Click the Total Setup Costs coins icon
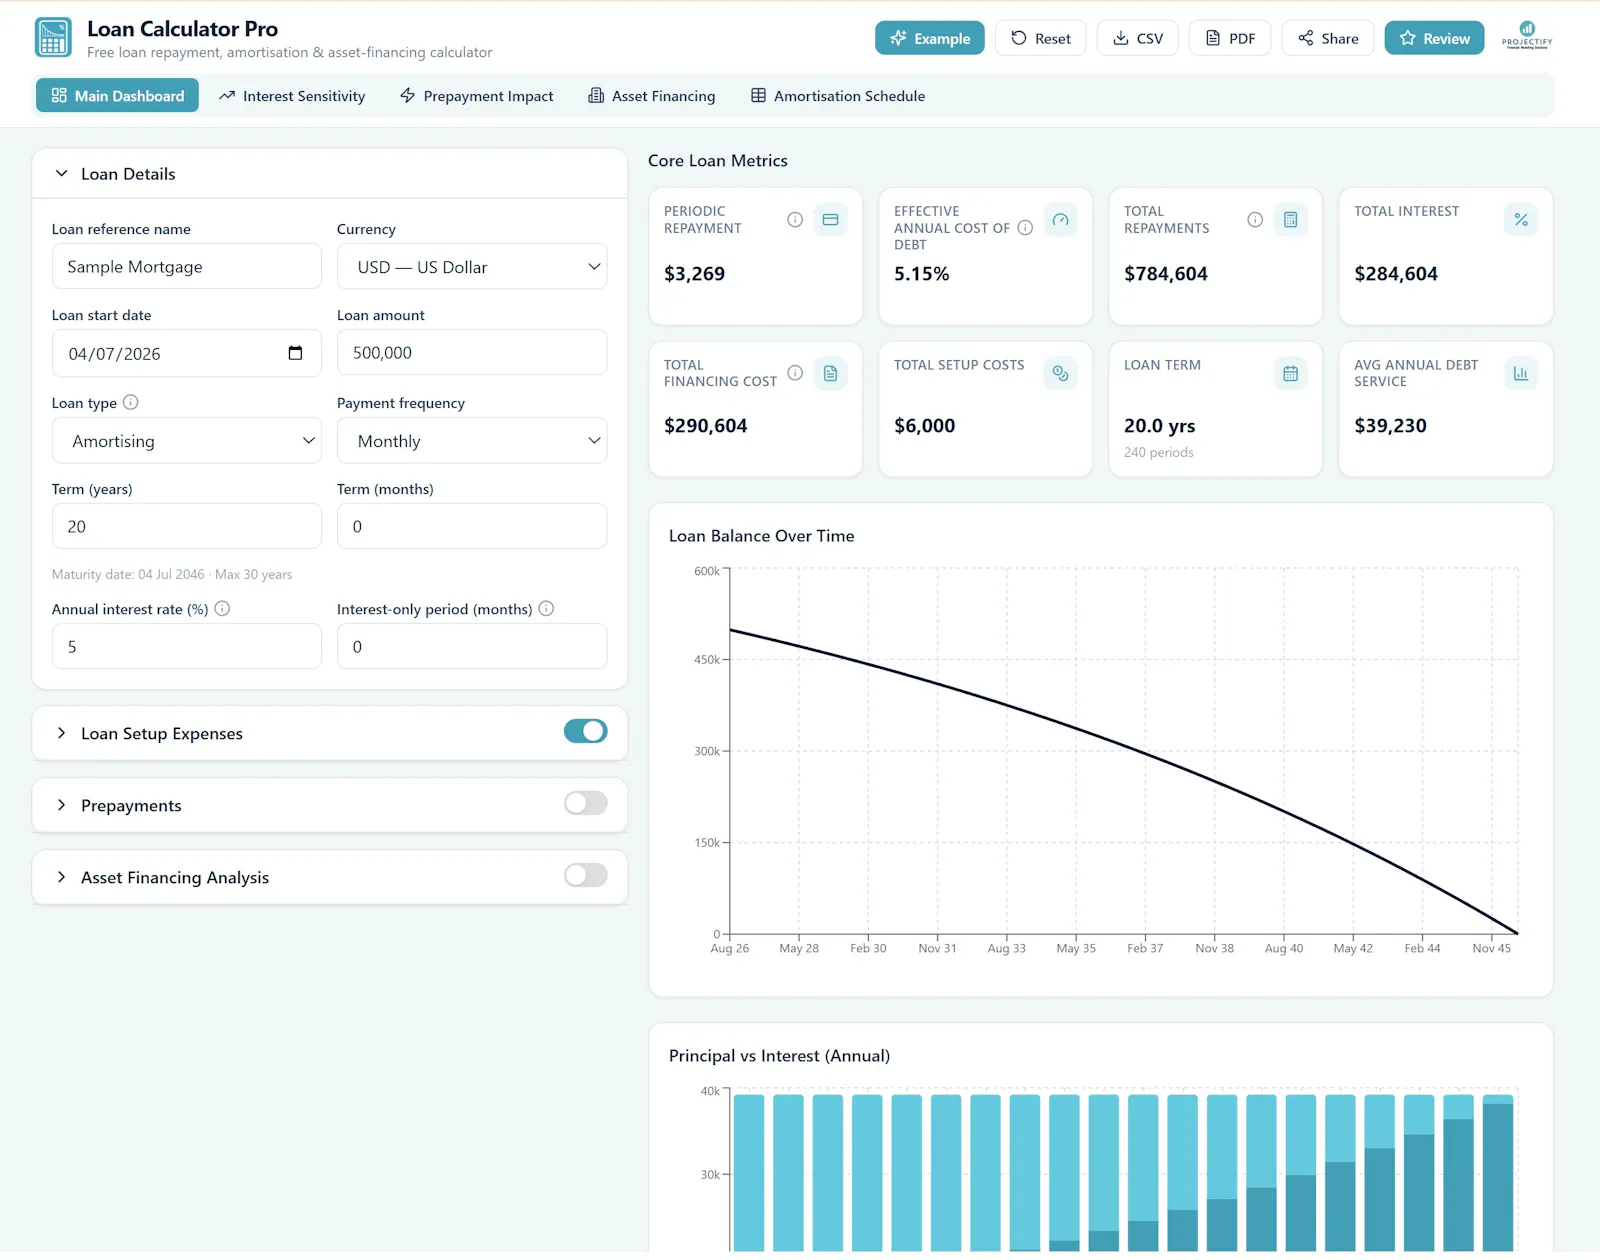 click(1060, 374)
